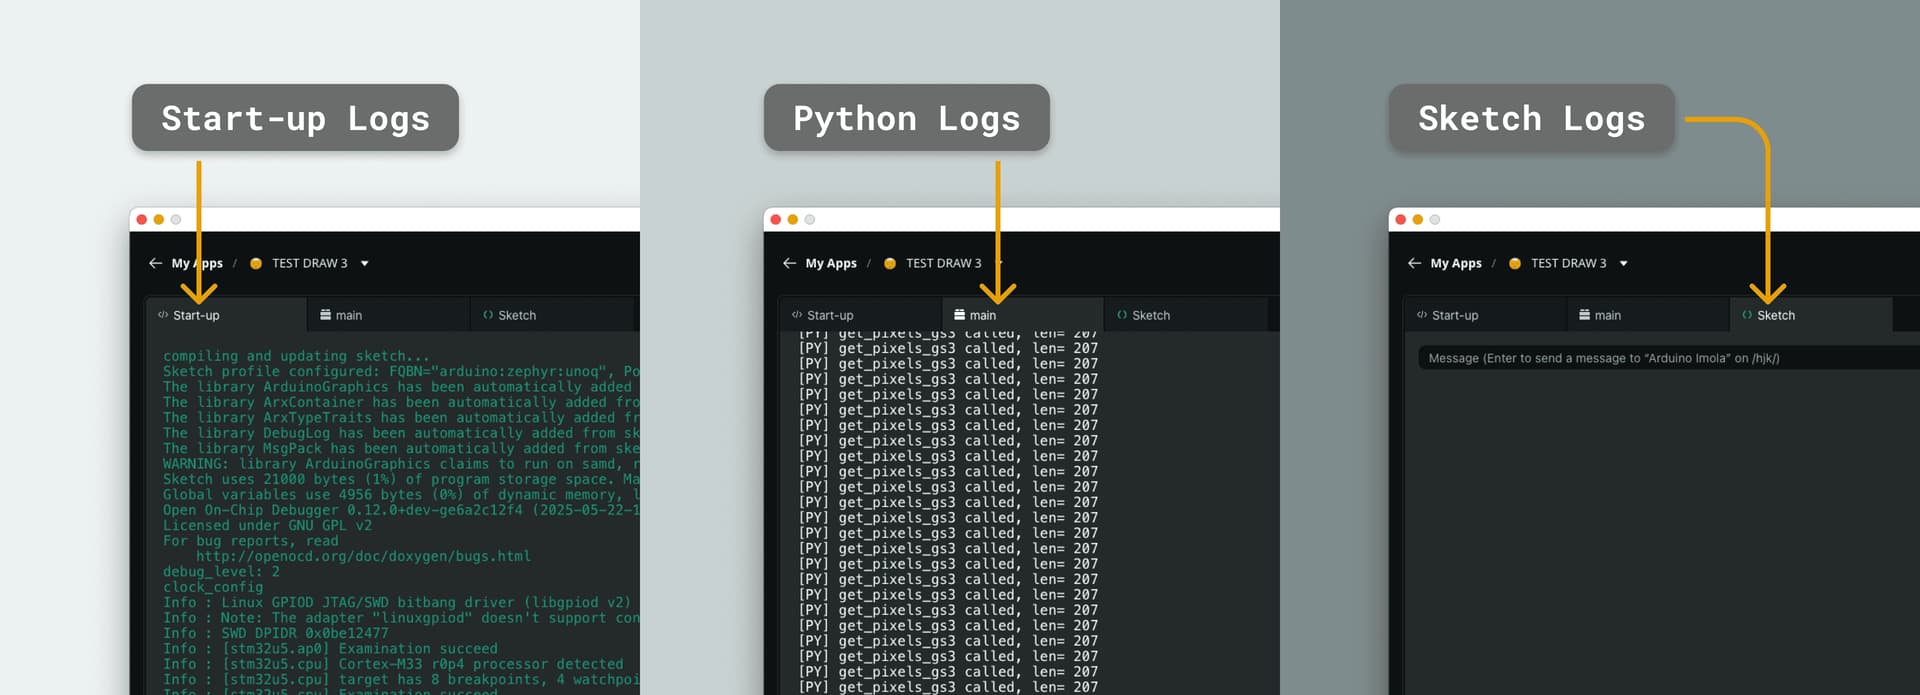Click the back arrow in the Start-up Logs window
1920x695 pixels.
point(155,263)
